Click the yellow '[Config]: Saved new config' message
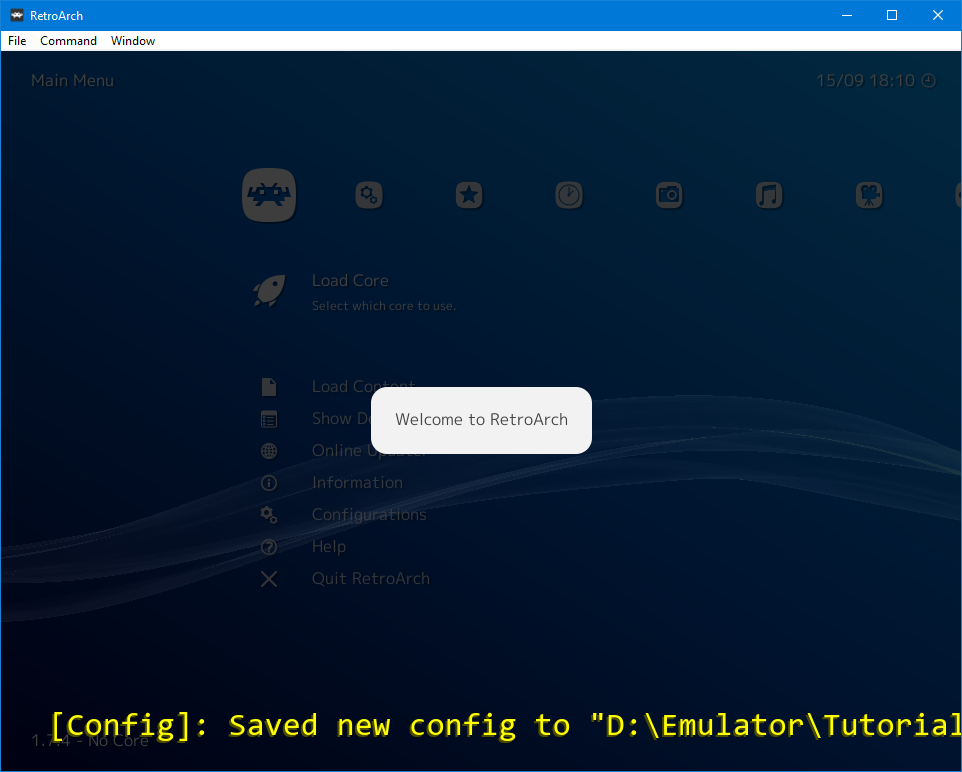Image resolution: width=962 pixels, height=772 pixels. tap(506, 725)
